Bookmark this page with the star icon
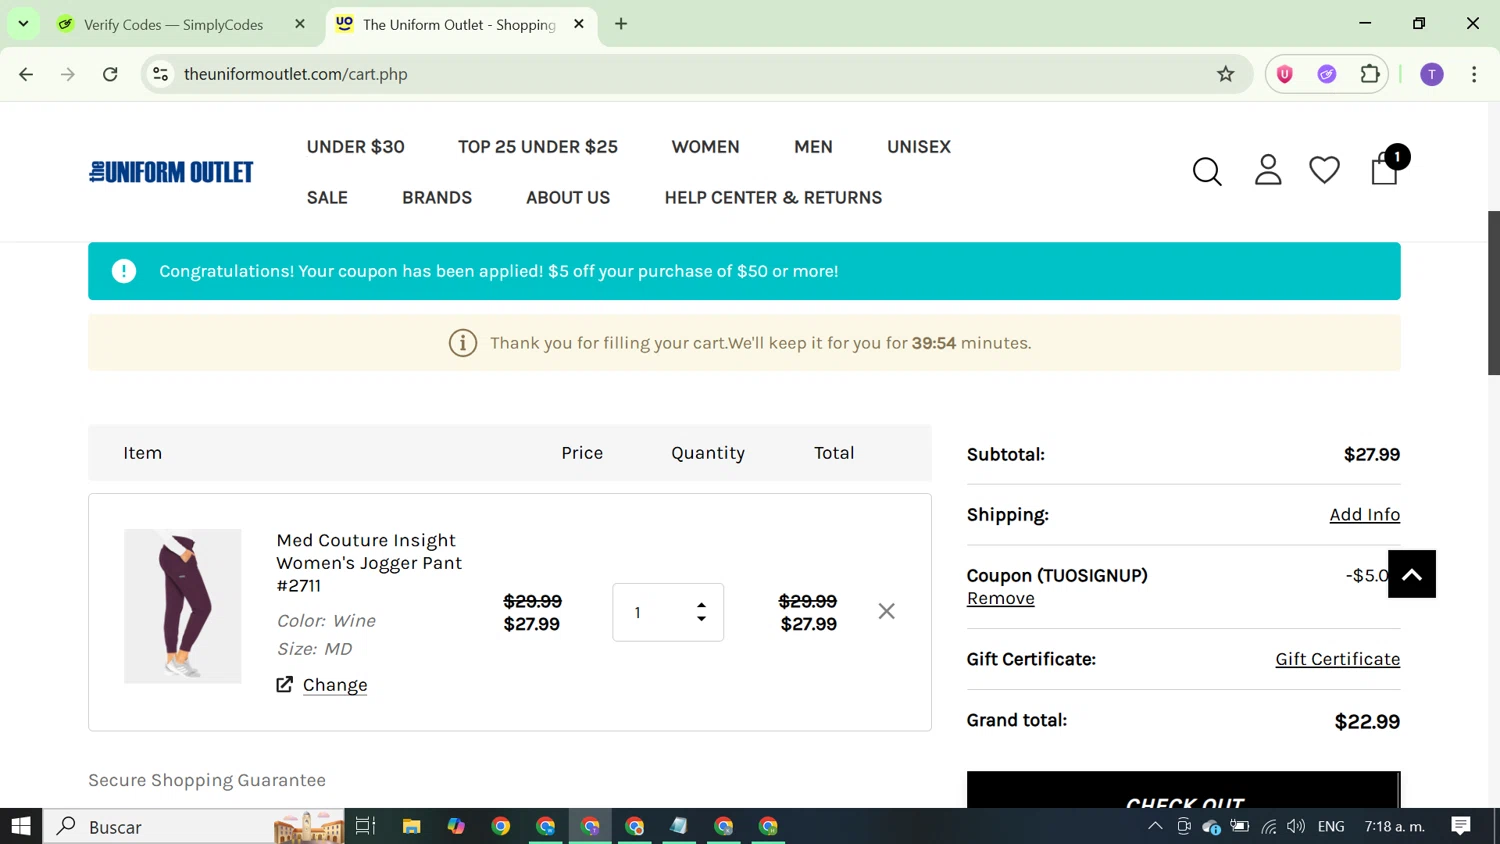Image resolution: width=1500 pixels, height=844 pixels. click(x=1225, y=74)
